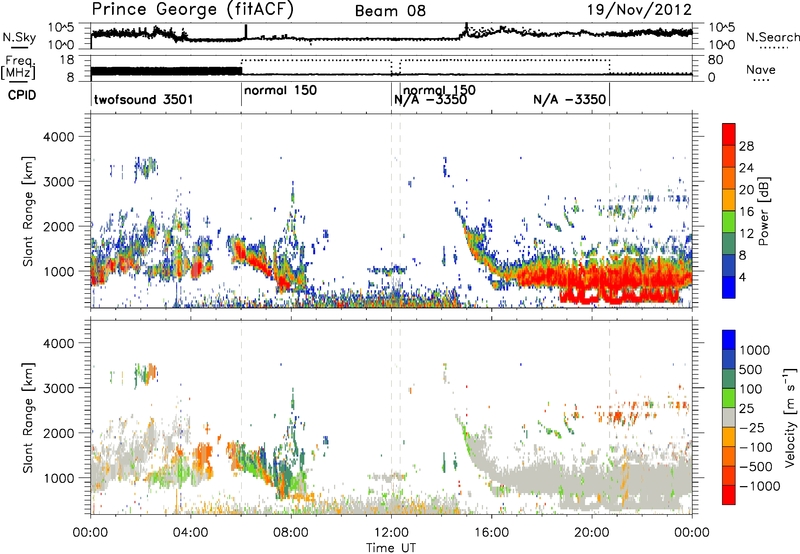Click the first 'normal 150' CPID label
The width and height of the screenshot is (800, 554).
point(281,90)
